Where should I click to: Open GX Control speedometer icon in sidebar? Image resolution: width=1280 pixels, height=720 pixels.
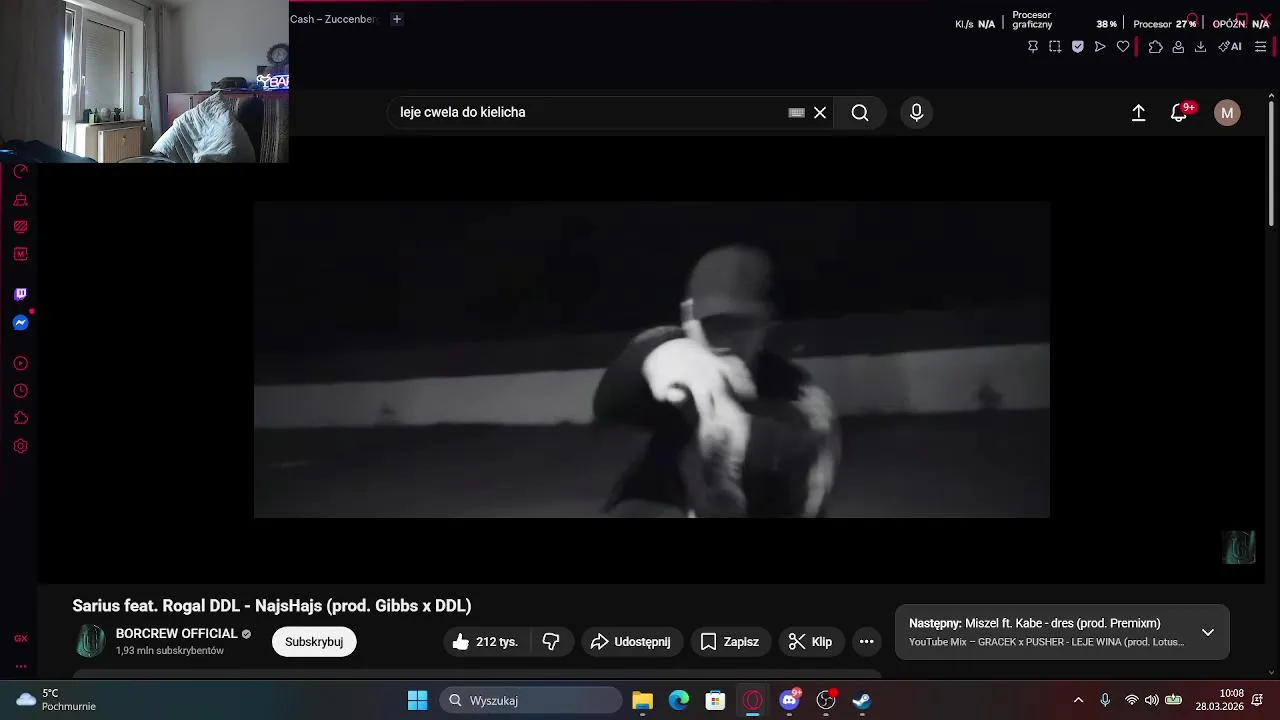[x=20, y=172]
